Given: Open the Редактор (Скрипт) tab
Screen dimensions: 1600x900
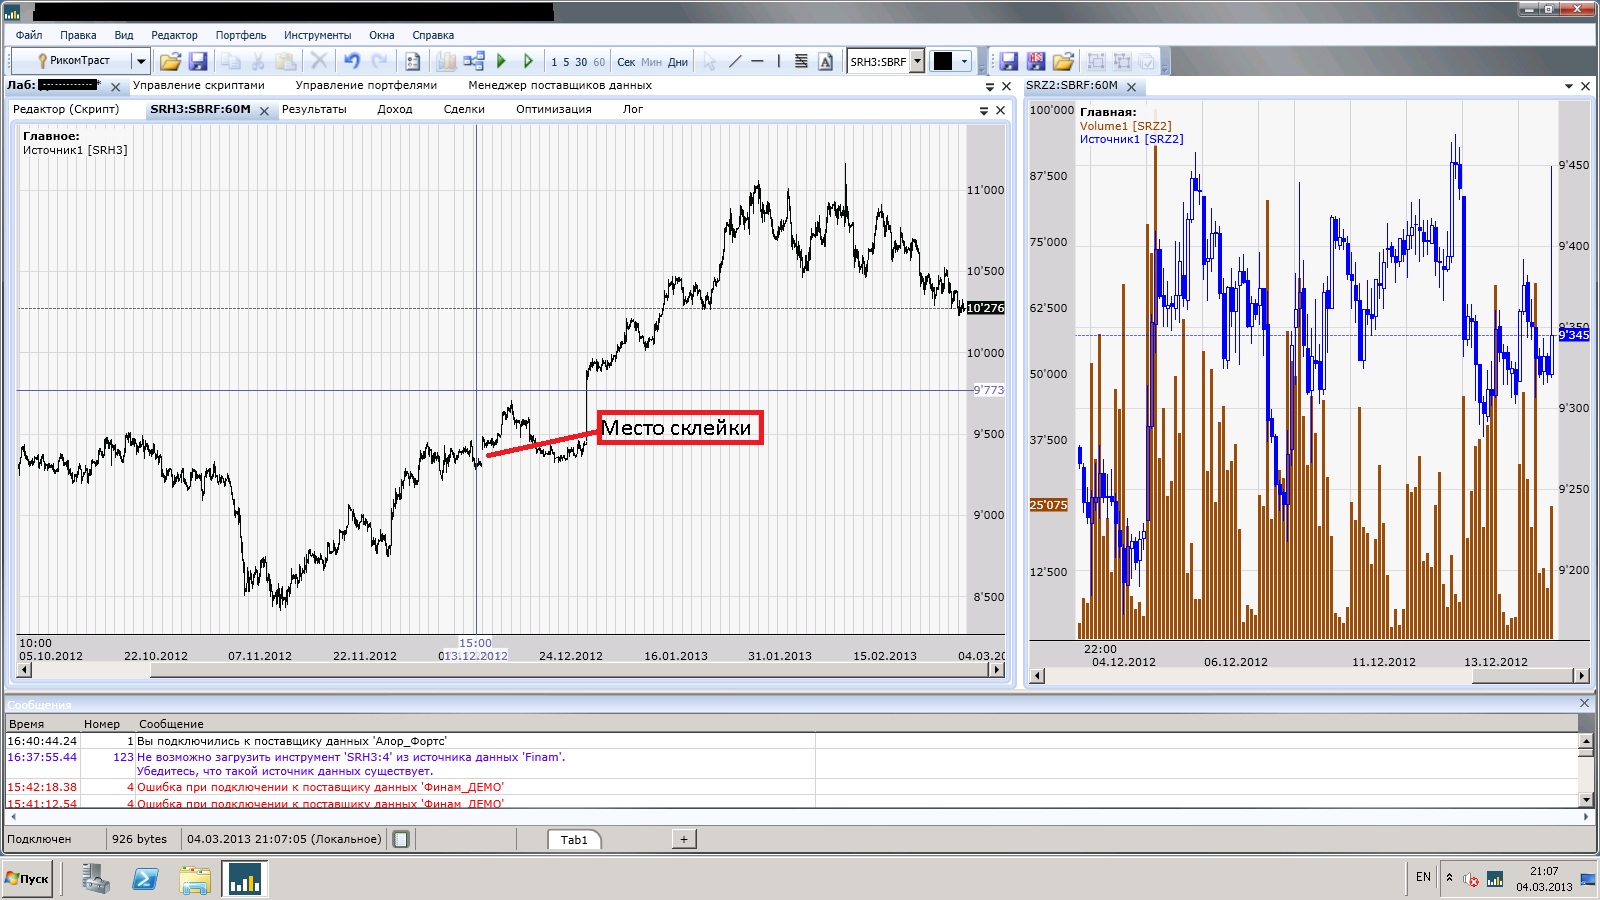Looking at the screenshot, I should [x=66, y=109].
